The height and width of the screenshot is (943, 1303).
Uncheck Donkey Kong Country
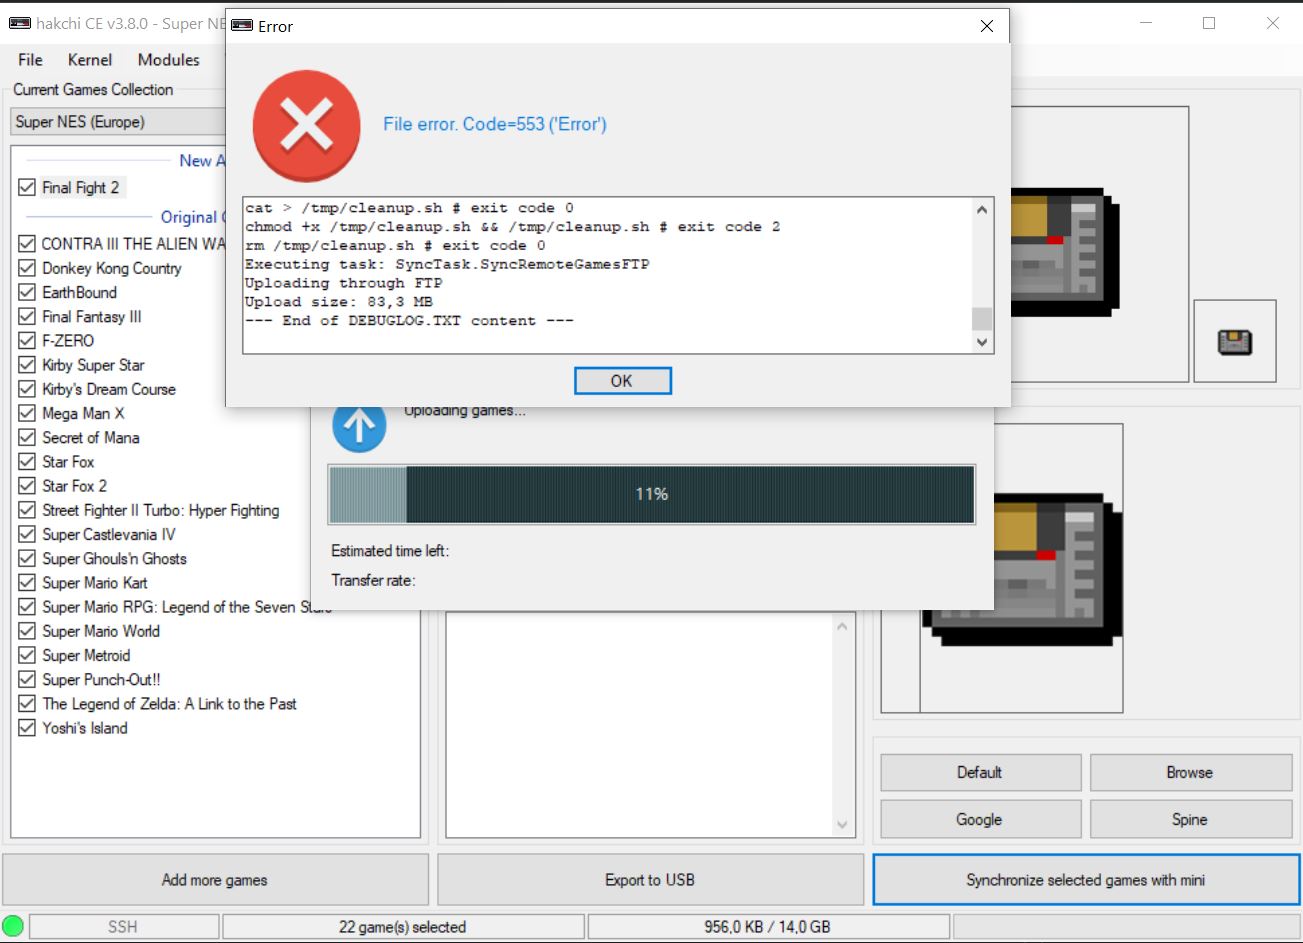[25, 268]
